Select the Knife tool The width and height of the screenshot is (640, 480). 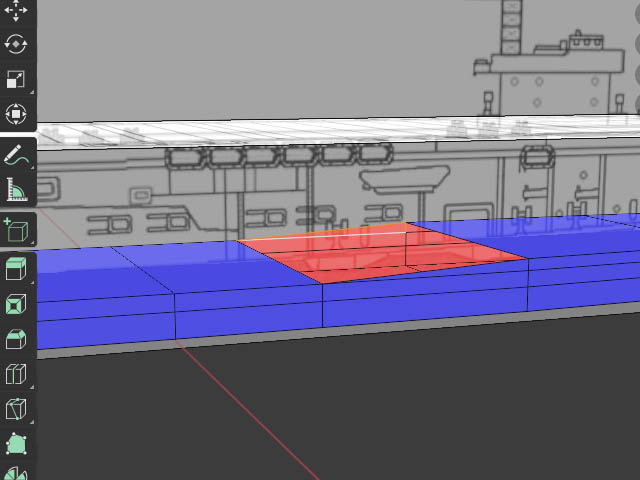[17, 409]
